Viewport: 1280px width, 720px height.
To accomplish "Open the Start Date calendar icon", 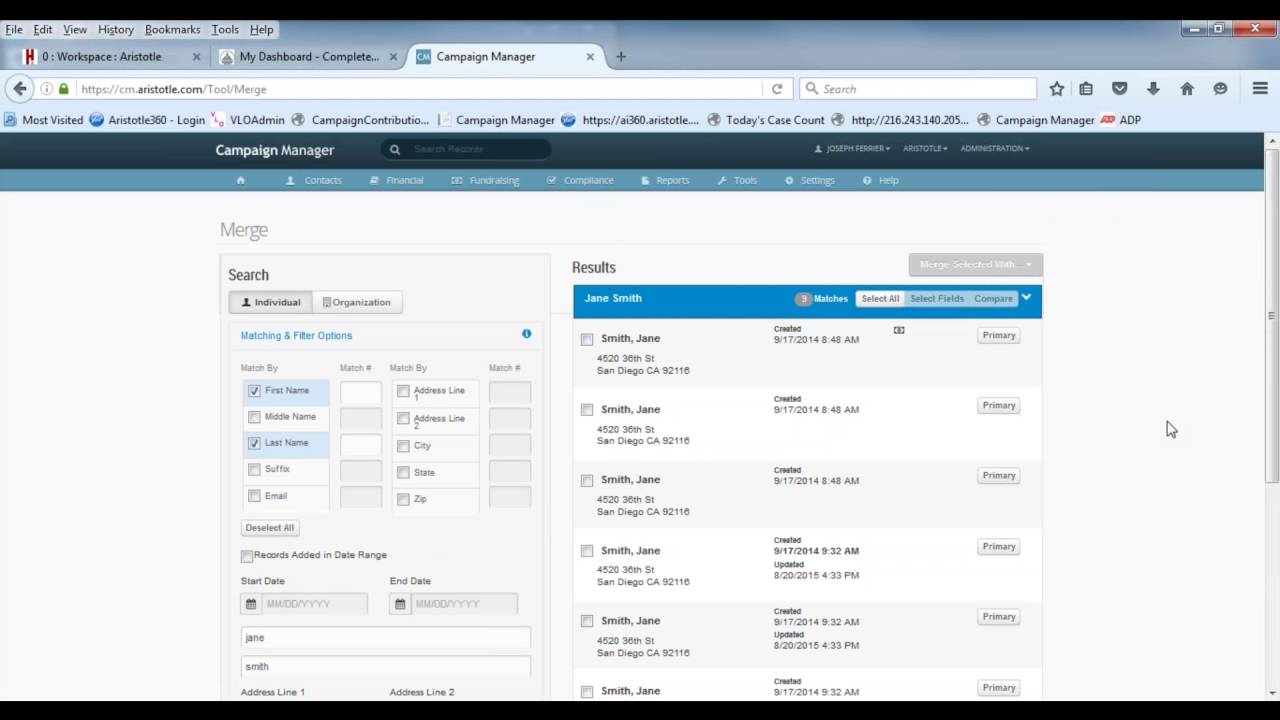I will tap(251, 604).
